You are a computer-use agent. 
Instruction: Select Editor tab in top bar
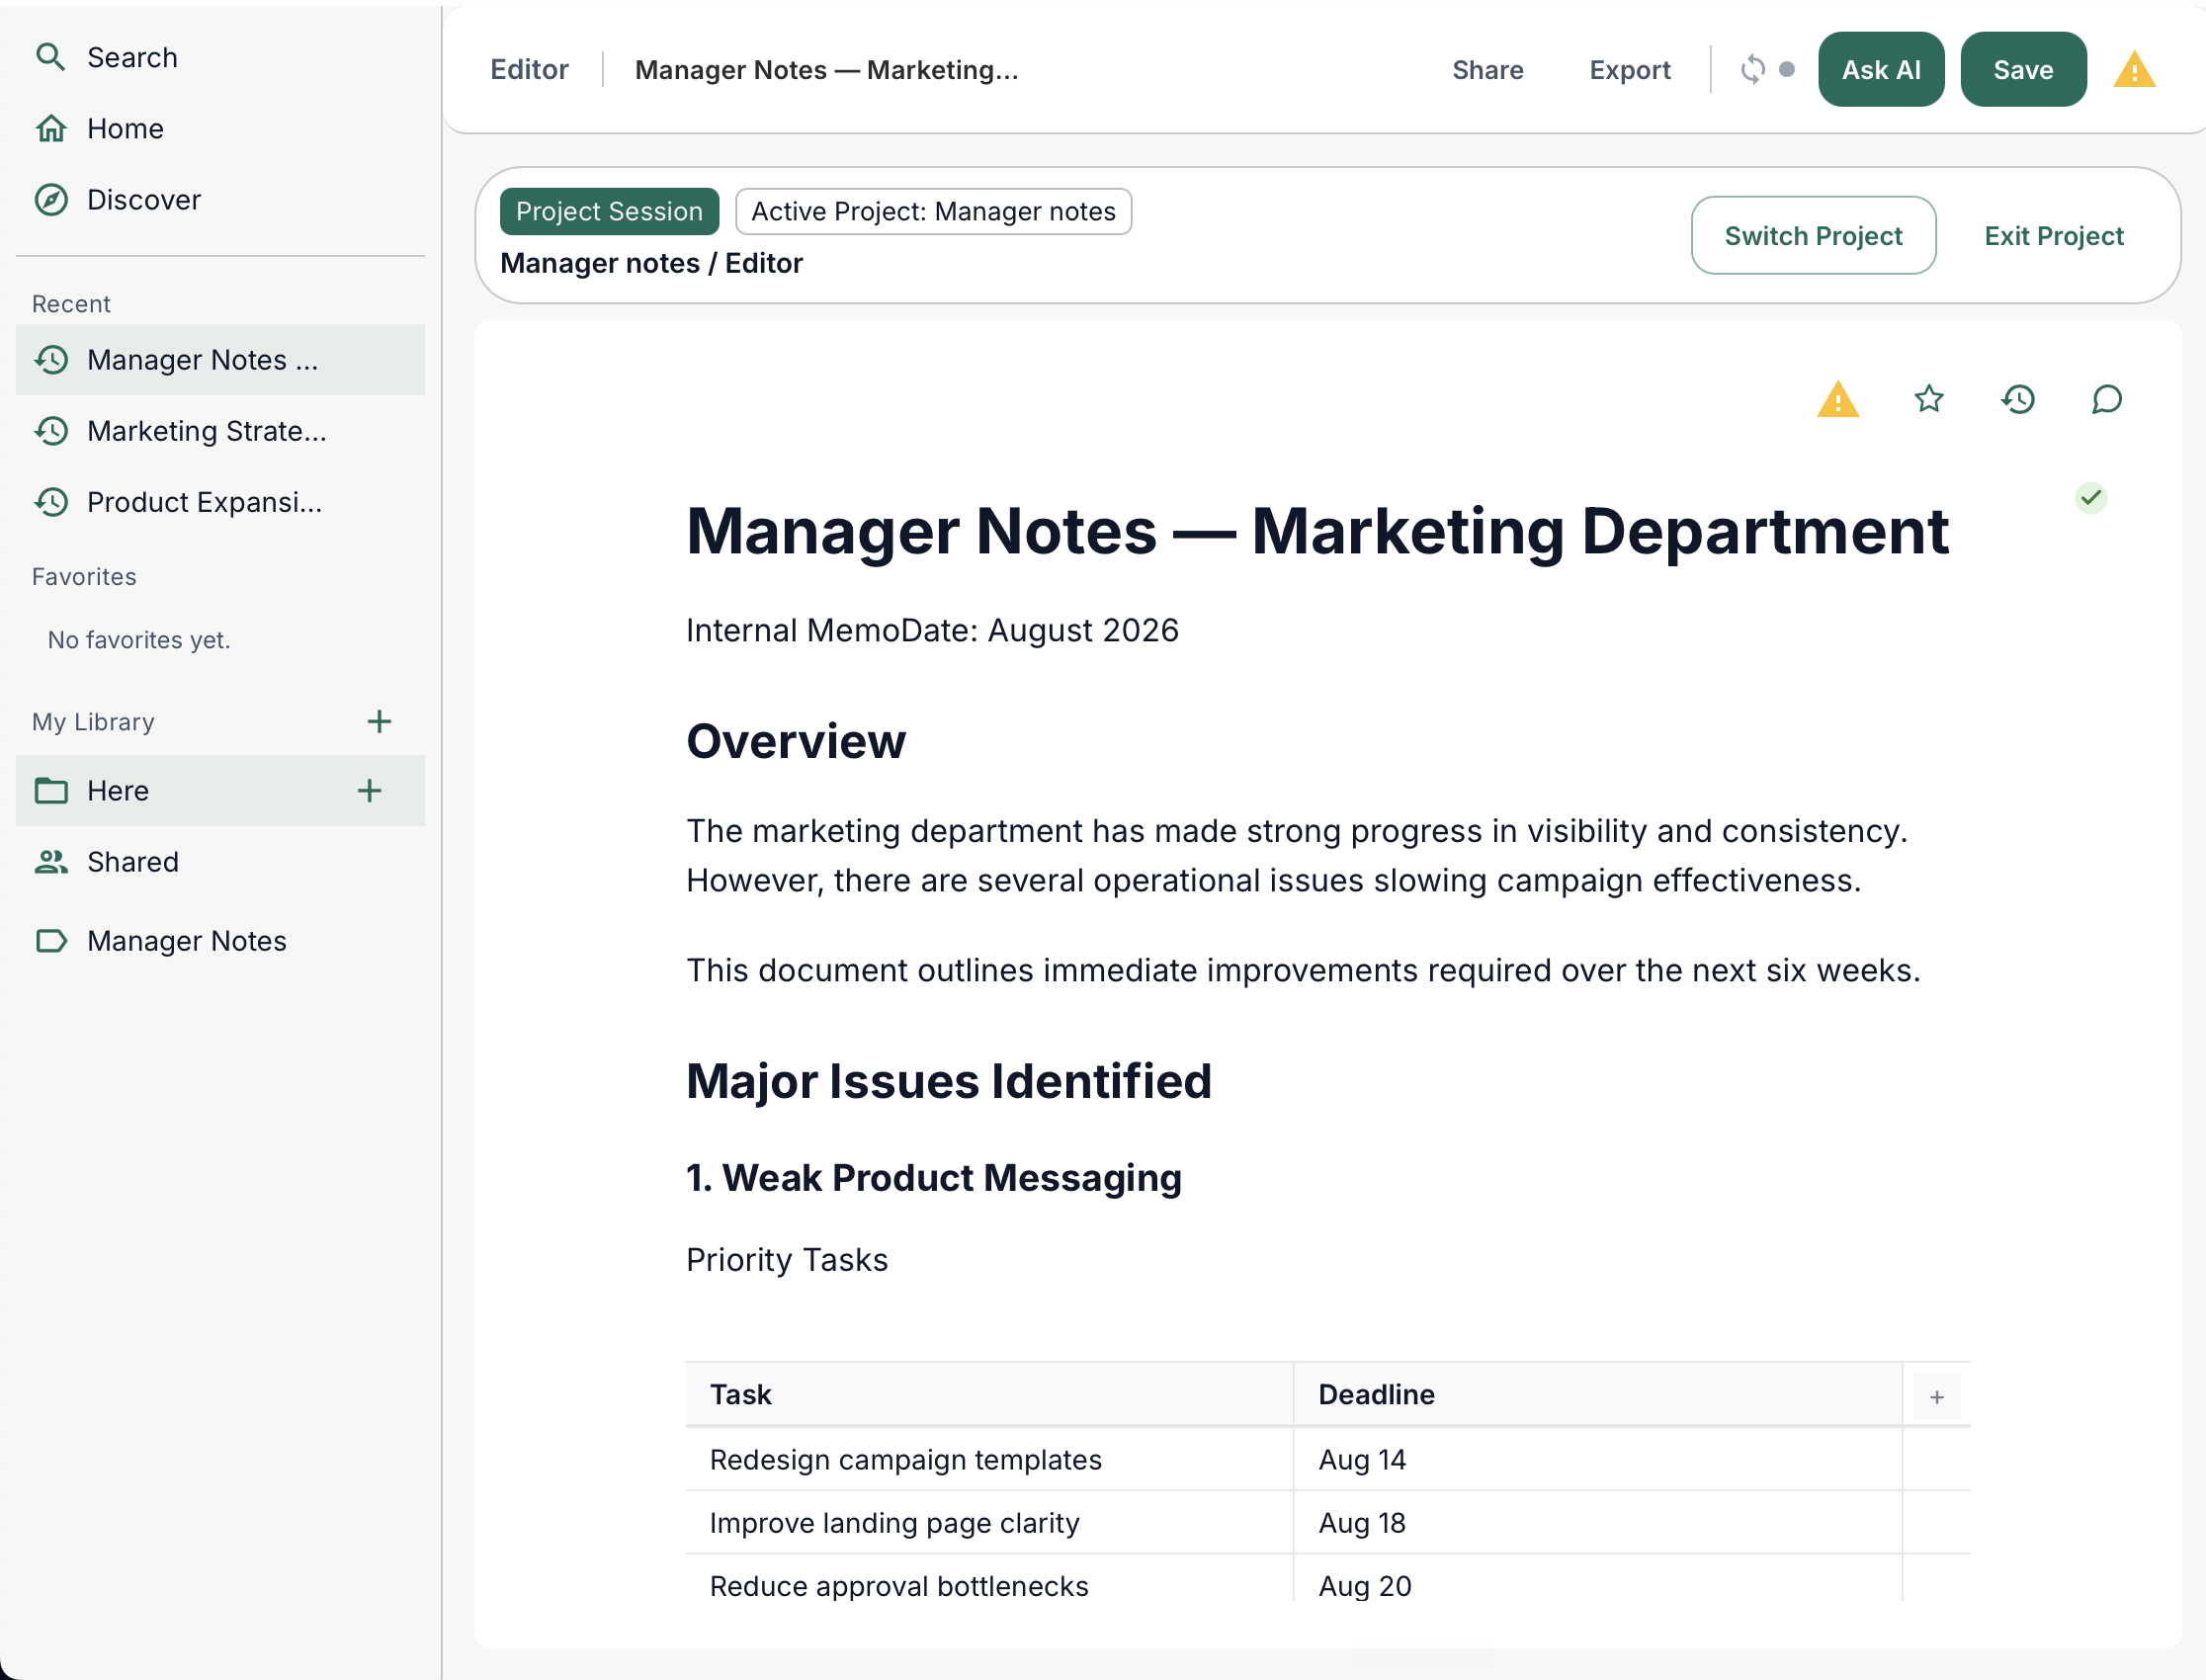[x=529, y=69]
